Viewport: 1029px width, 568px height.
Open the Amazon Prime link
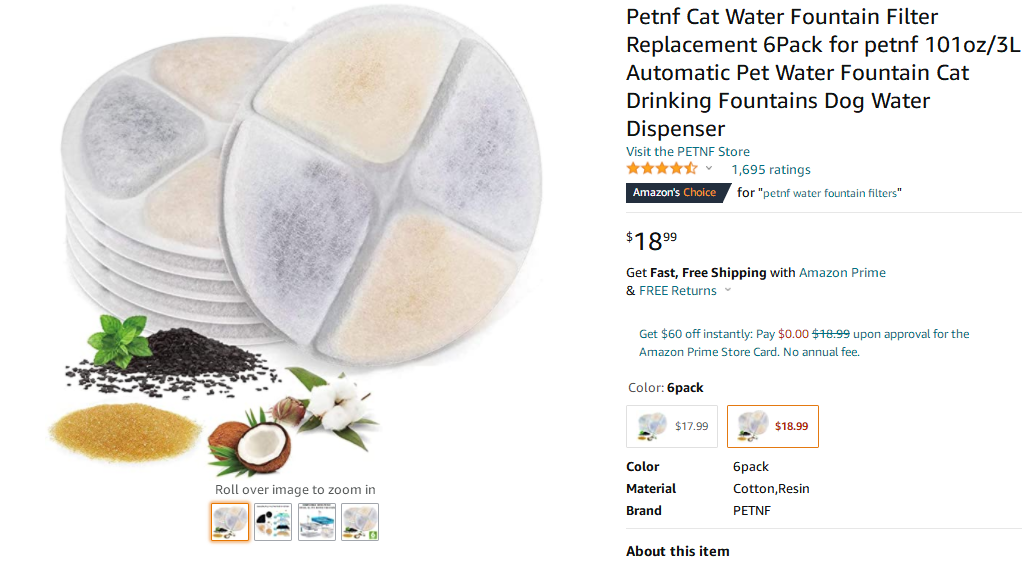coord(842,272)
